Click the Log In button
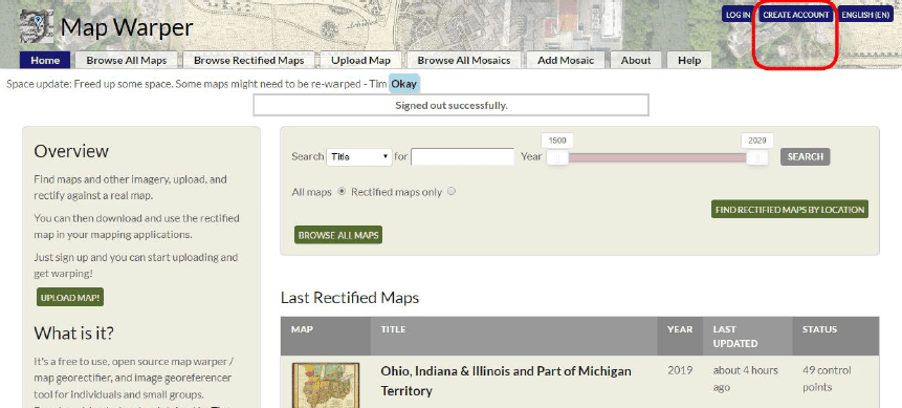Image resolution: width=902 pixels, height=408 pixels. click(738, 15)
